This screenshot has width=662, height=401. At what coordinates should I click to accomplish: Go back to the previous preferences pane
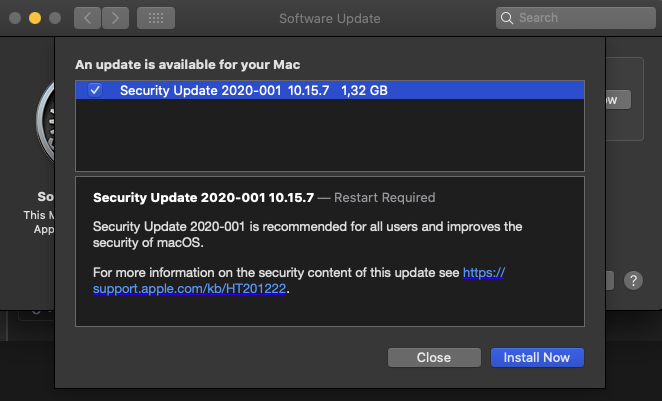(x=88, y=18)
